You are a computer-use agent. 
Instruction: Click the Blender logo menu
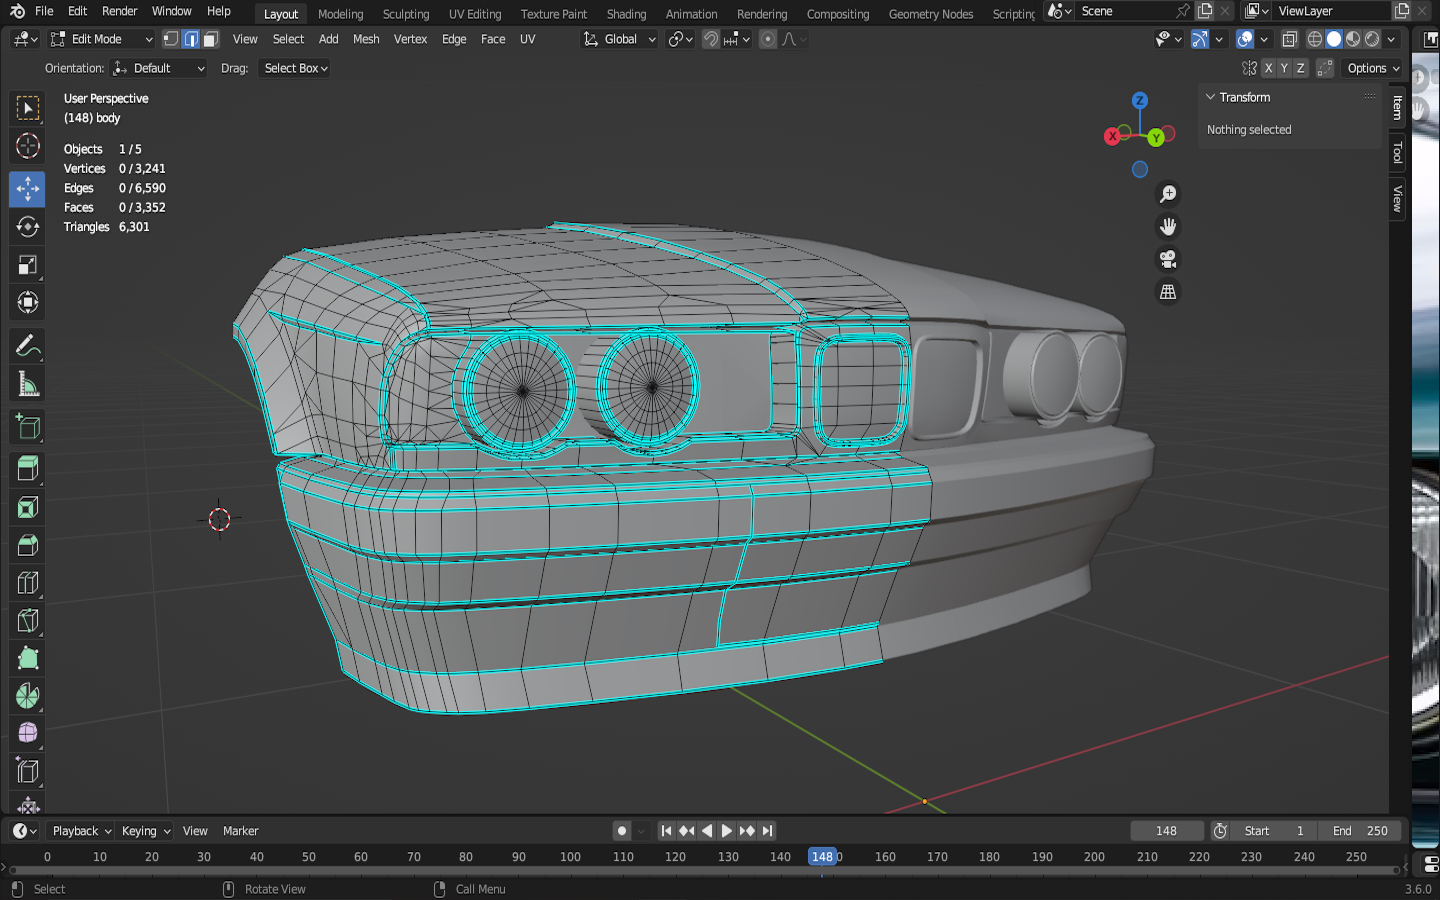coord(17,11)
